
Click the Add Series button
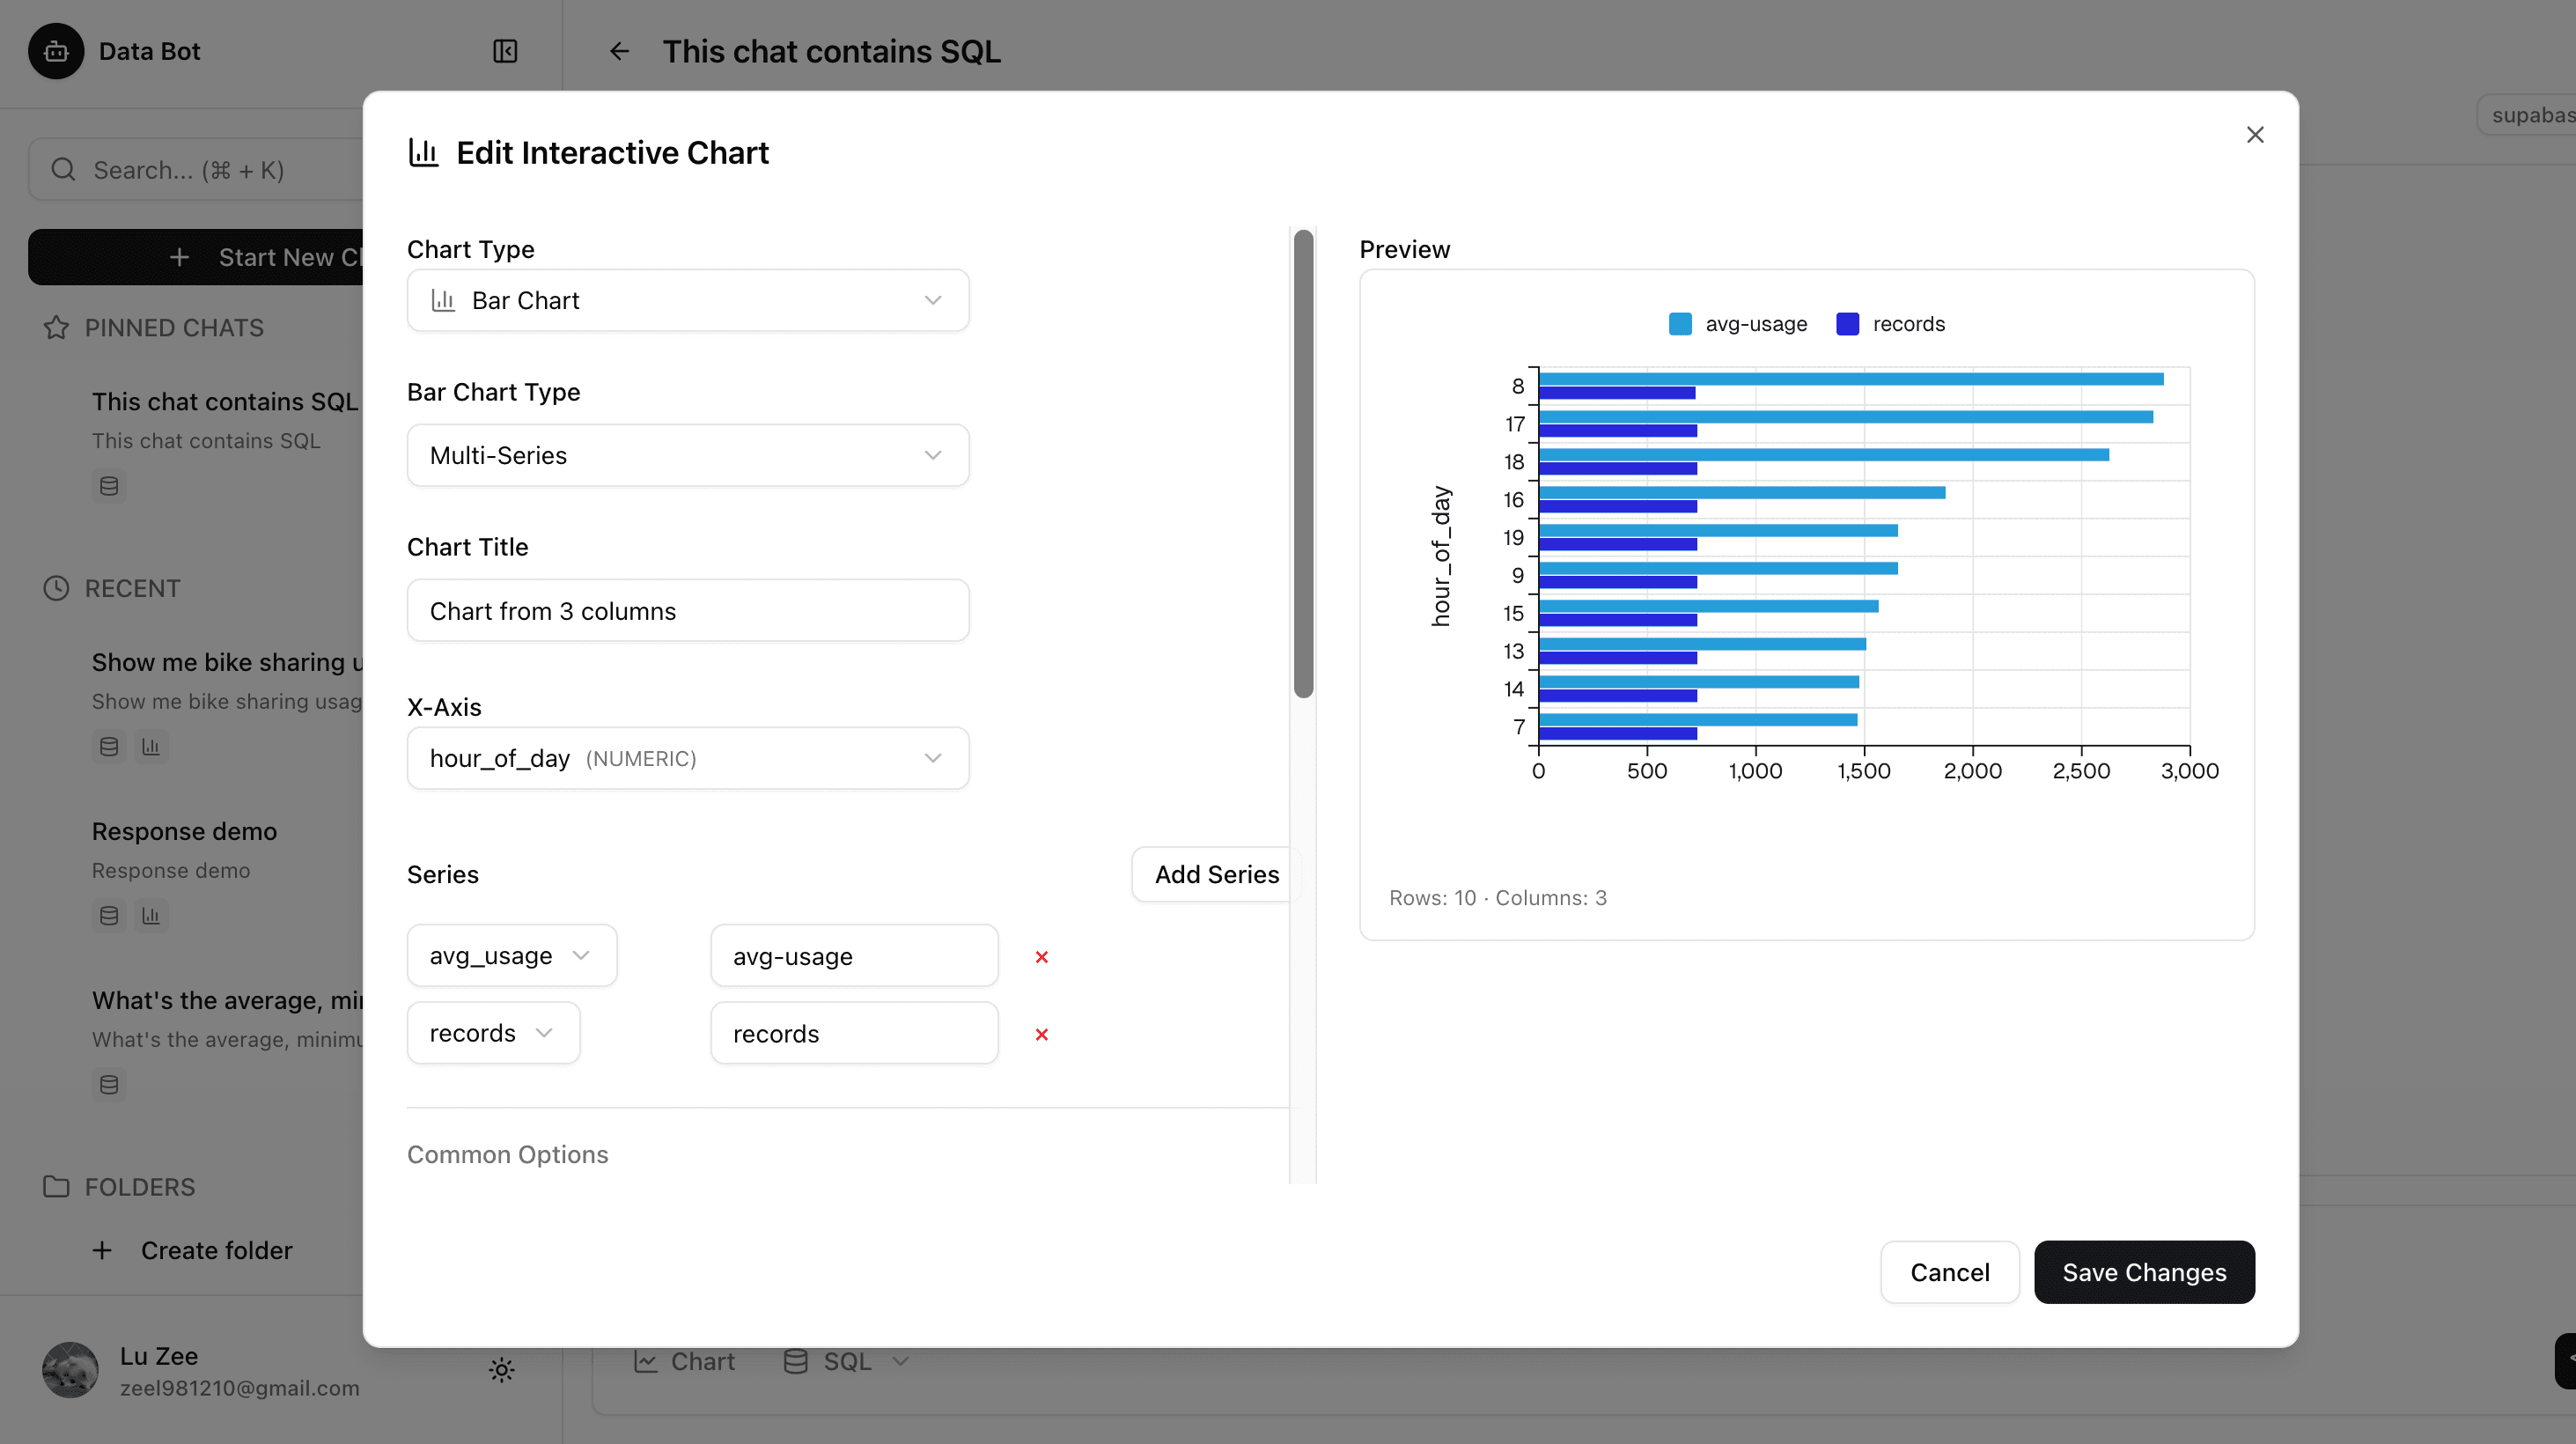1215,874
